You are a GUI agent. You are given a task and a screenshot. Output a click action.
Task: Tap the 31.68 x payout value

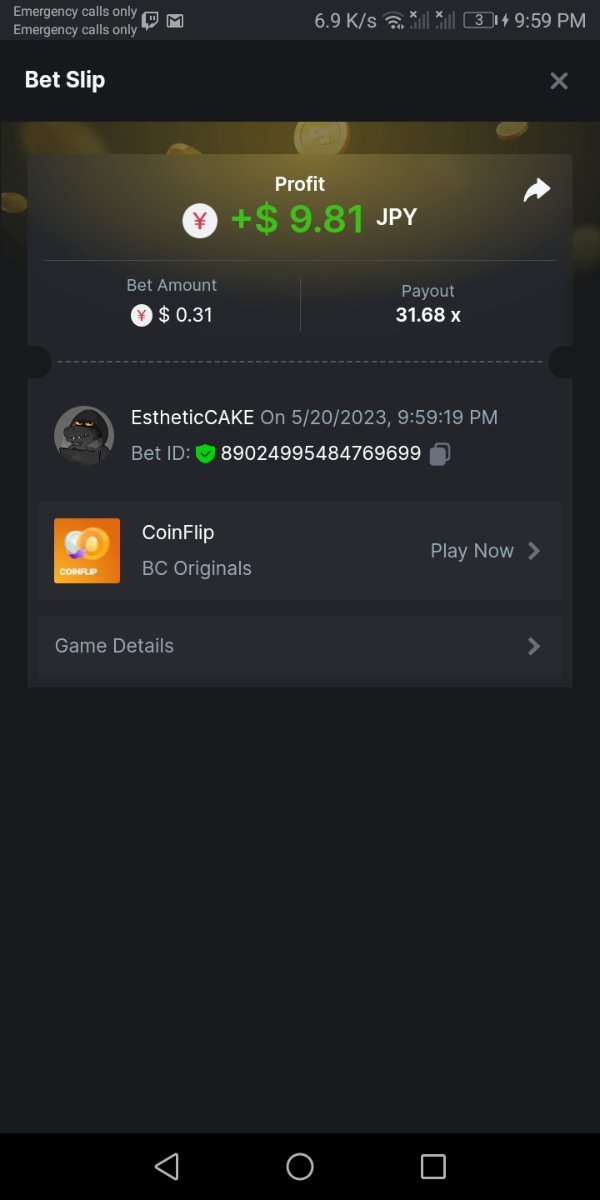pyautogui.click(x=428, y=315)
